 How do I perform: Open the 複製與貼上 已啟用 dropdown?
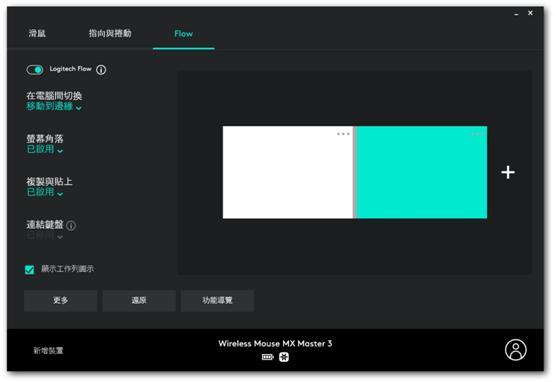click(x=45, y=193)
